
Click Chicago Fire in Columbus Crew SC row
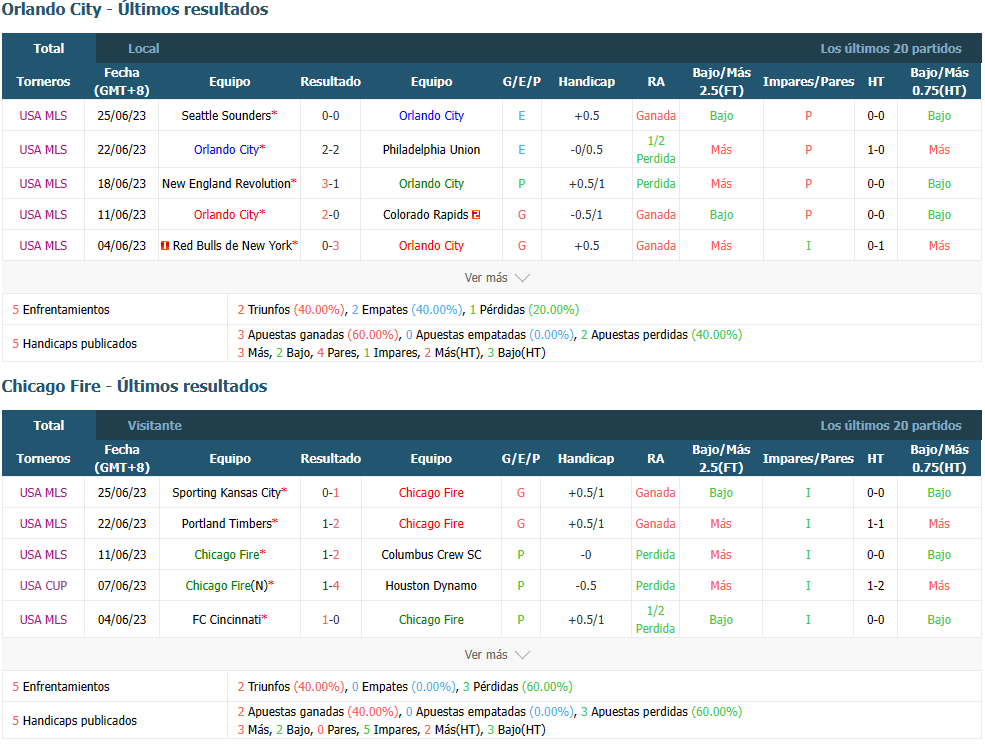click(227, 555)
